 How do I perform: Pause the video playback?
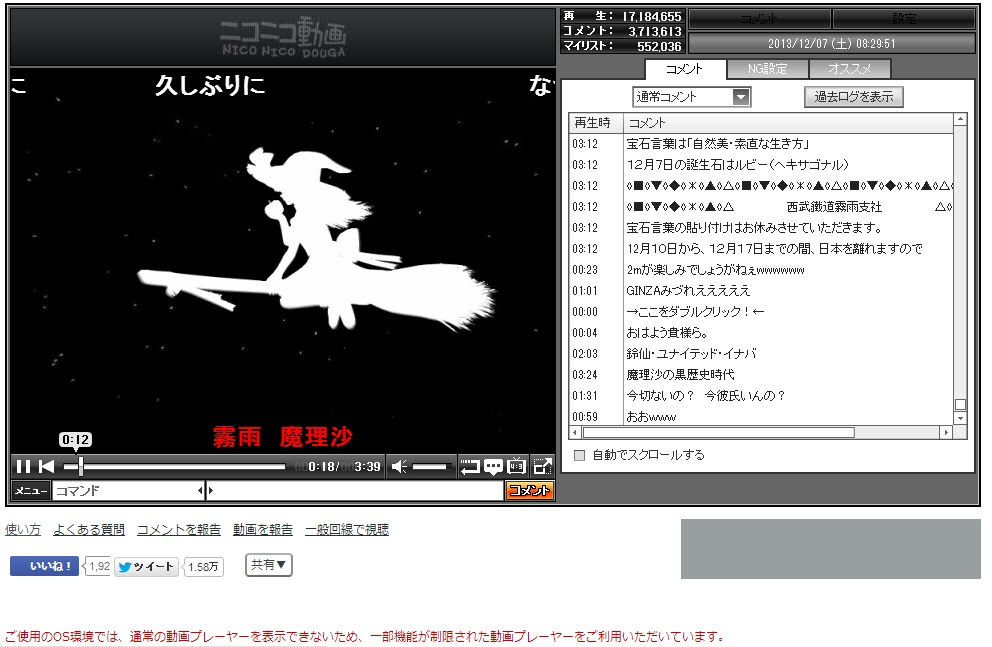[23, 467]
